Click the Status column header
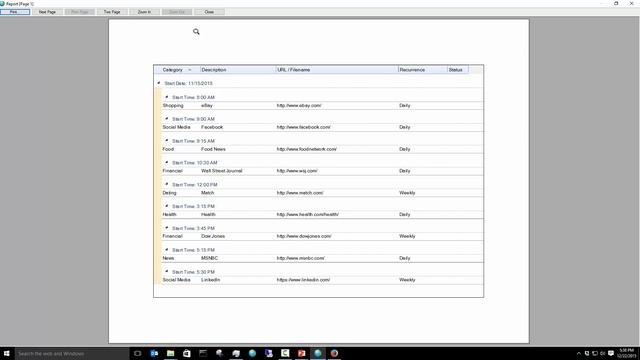The width and height of the screenshot is (640, 360). coord(458,70)
